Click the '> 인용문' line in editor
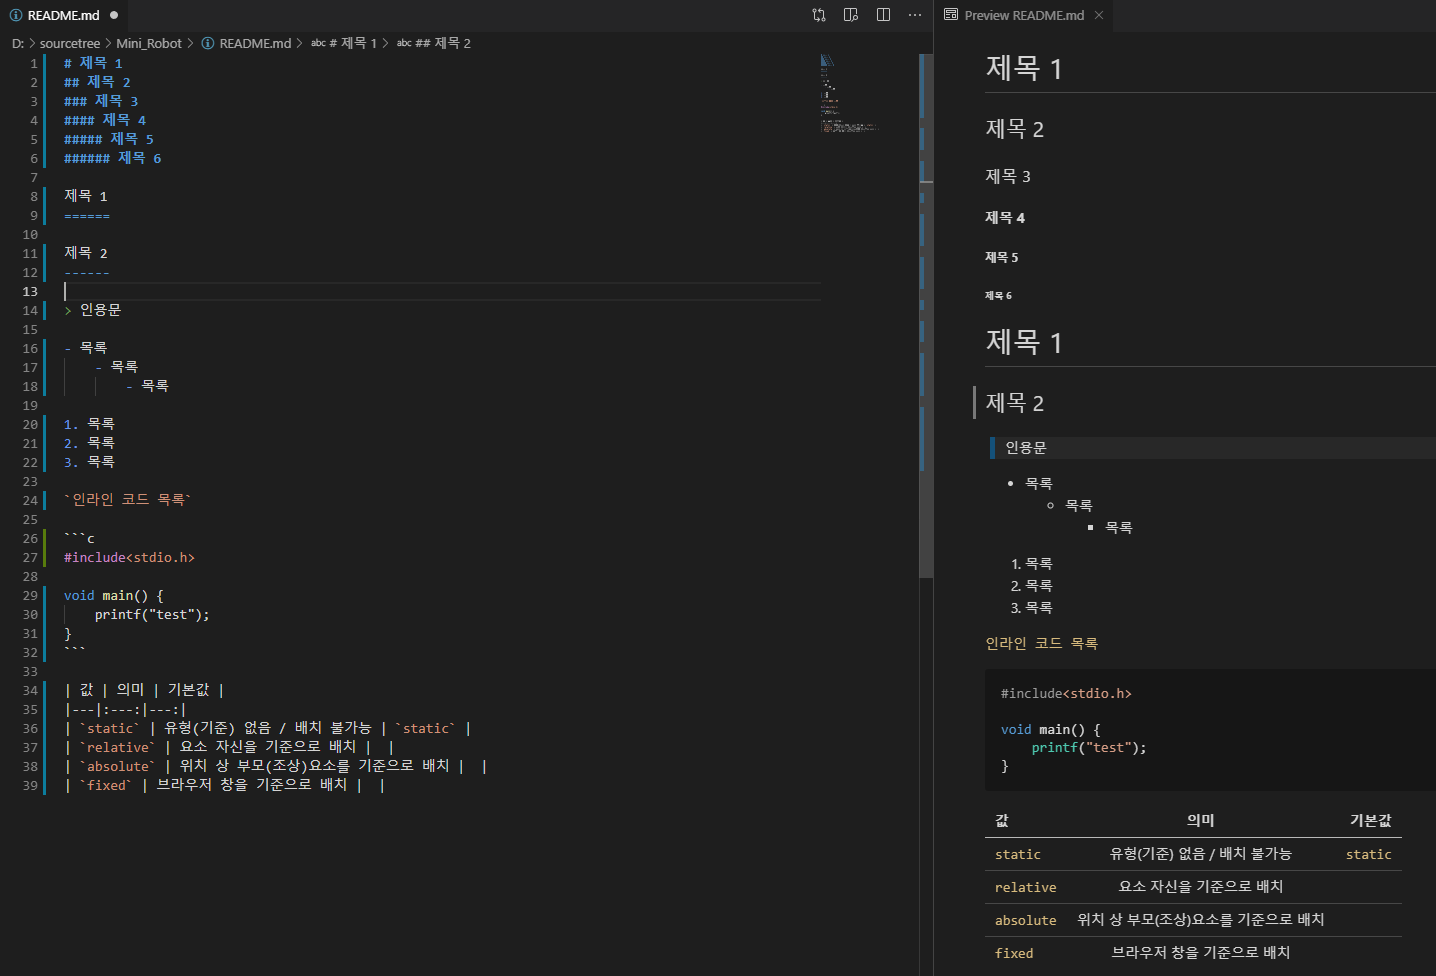Image resolution: width=1436 pixels, height=976 pixels. click(x=92, y=310)
